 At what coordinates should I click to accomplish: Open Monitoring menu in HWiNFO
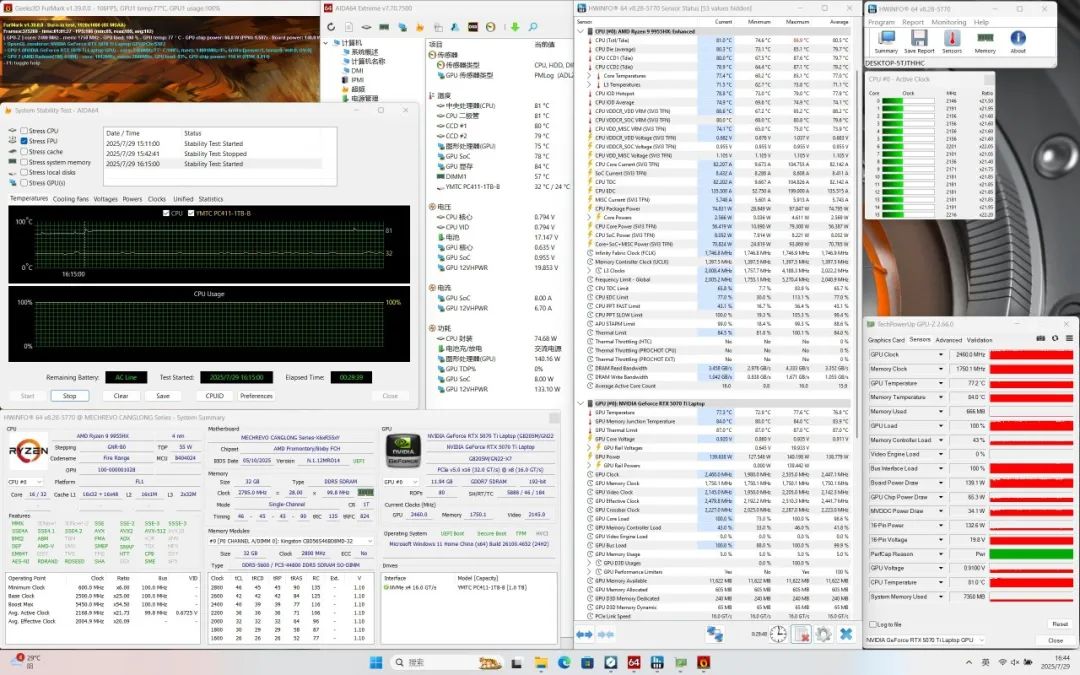point(948,22)
